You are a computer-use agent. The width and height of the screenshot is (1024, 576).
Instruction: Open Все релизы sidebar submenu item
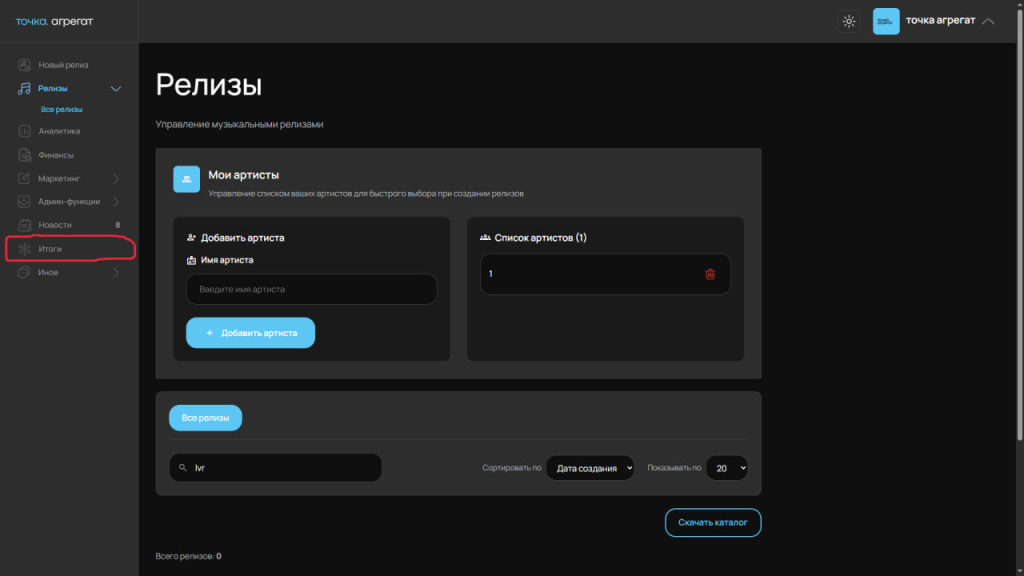pyautogui.click(x=61, y=109)
